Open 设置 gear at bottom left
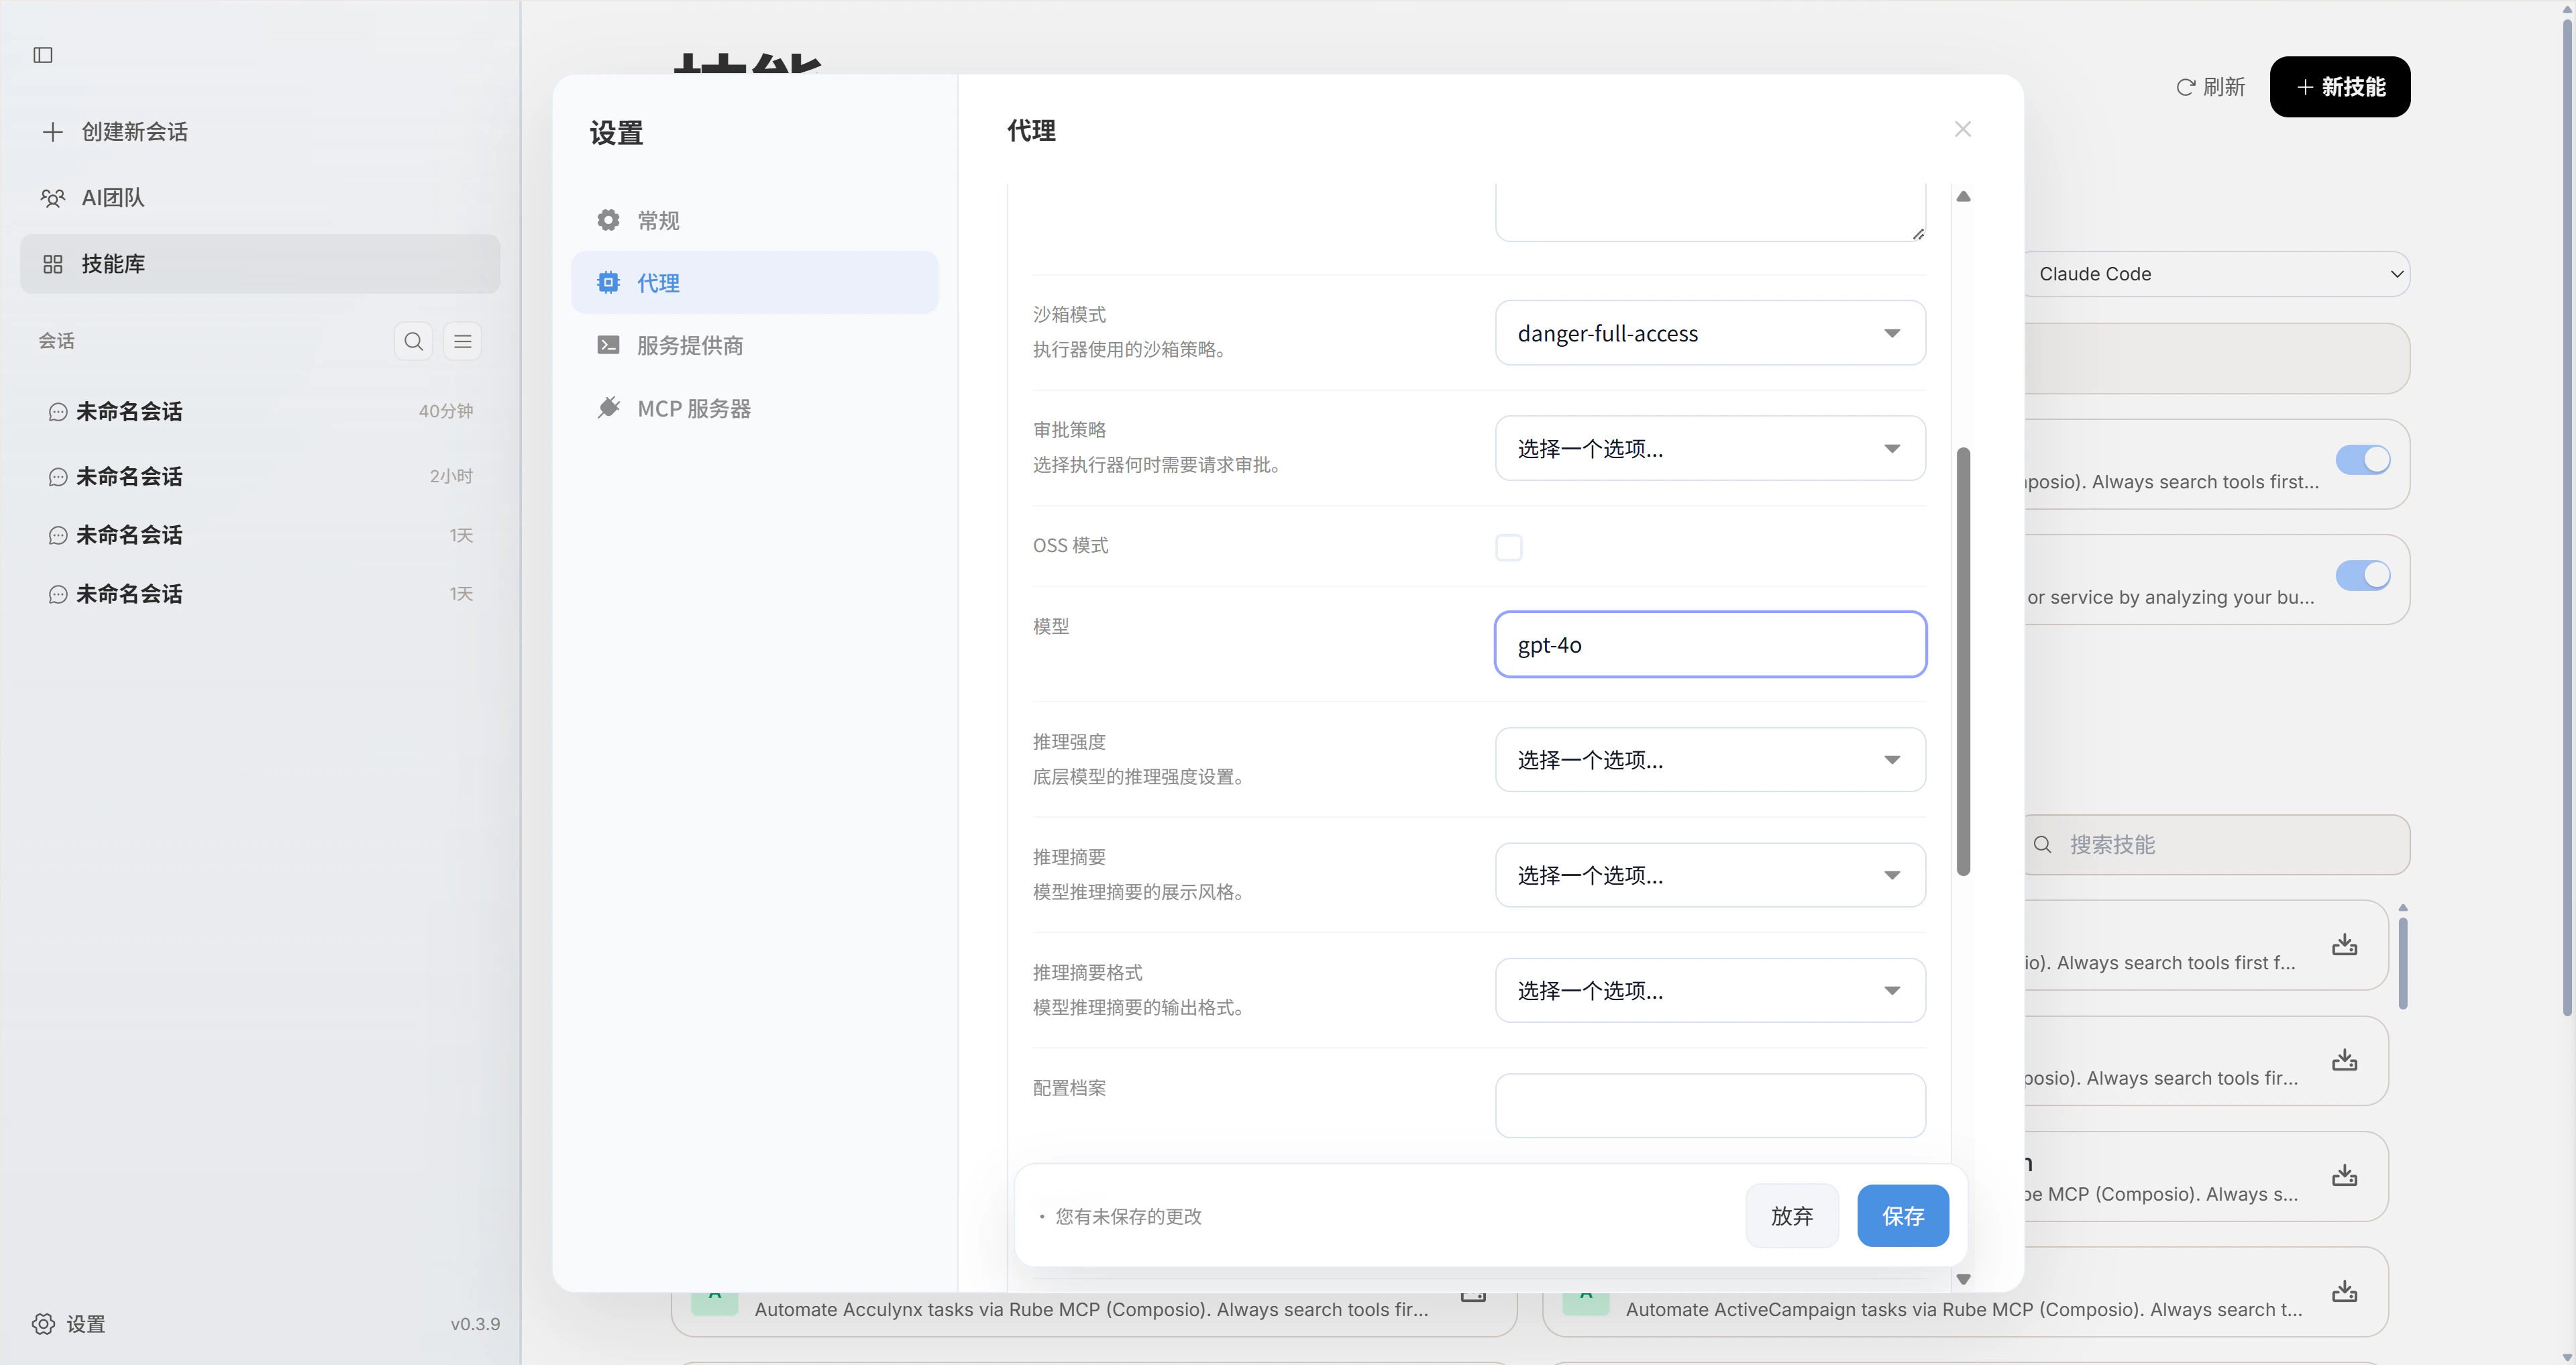Screen dimensions: 2576x1365 (x=42, y=1323)
